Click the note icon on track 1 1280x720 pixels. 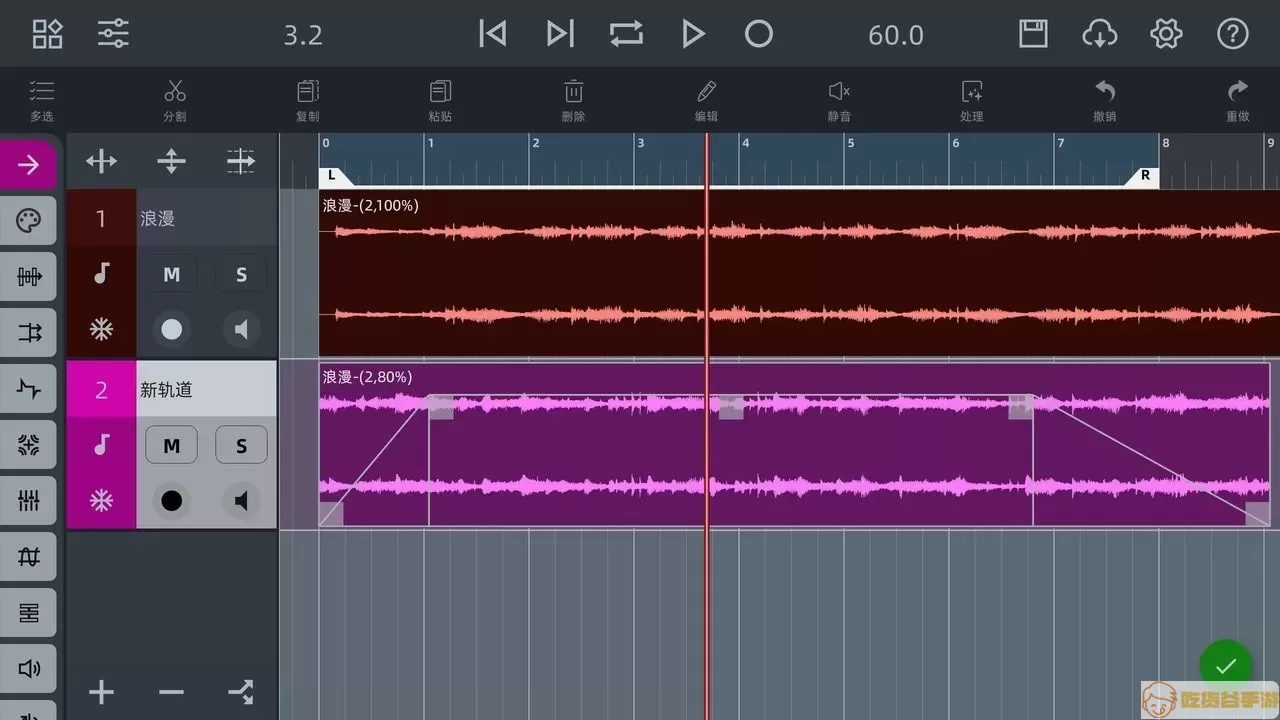pos(101,274)
